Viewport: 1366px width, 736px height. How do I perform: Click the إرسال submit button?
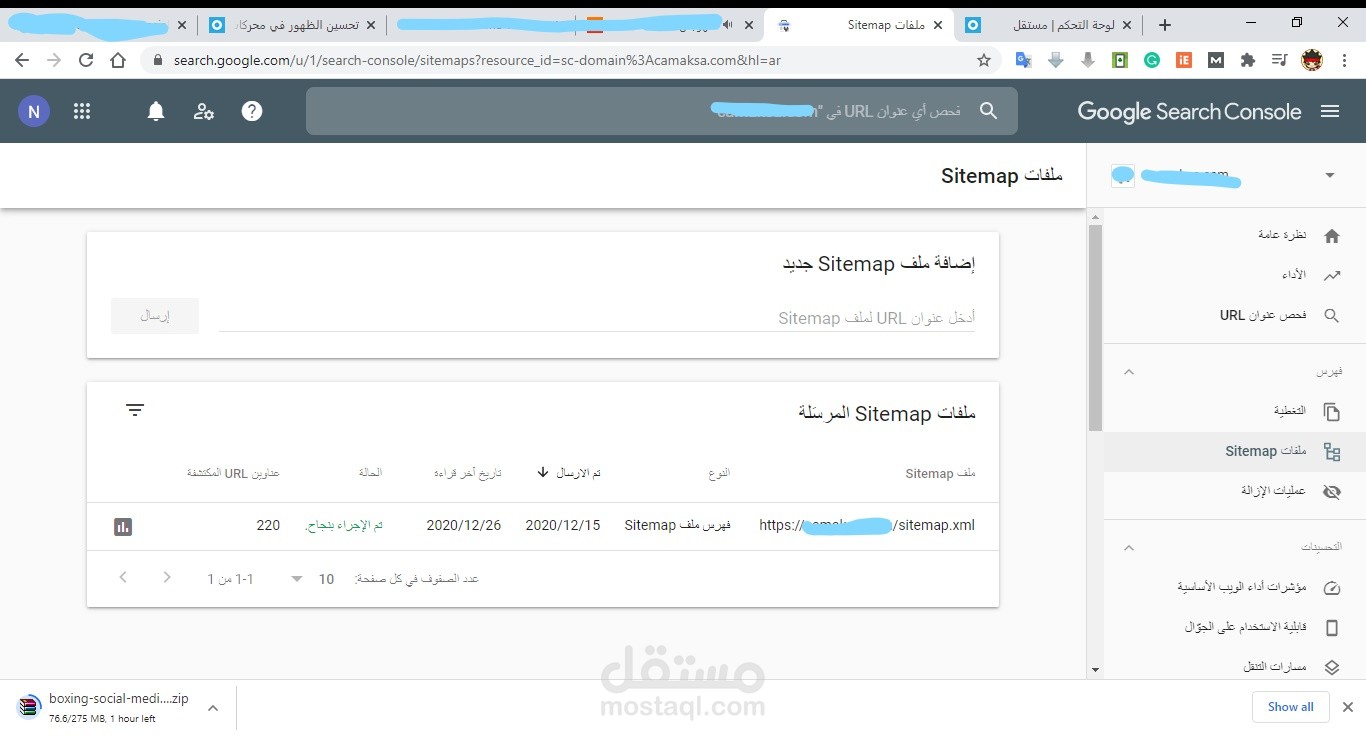[x=155, y=316]
